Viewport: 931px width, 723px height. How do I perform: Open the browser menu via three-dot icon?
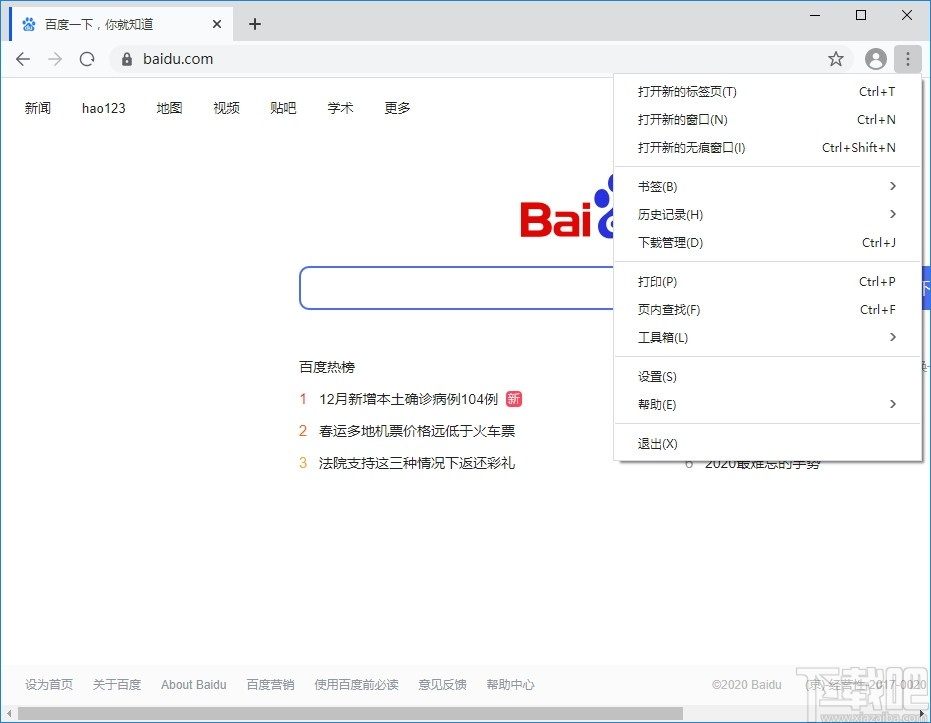coord(907,59)
